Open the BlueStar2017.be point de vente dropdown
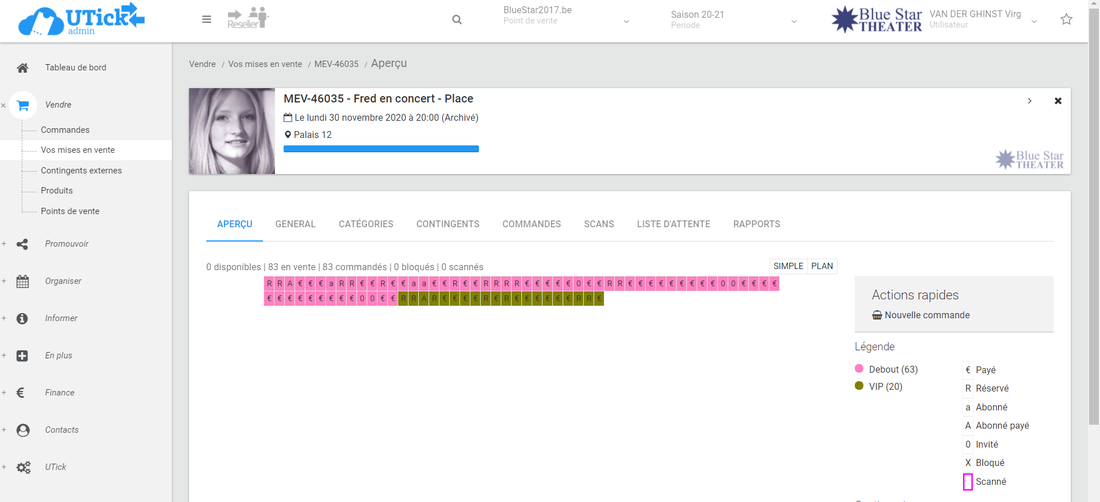 565,17
